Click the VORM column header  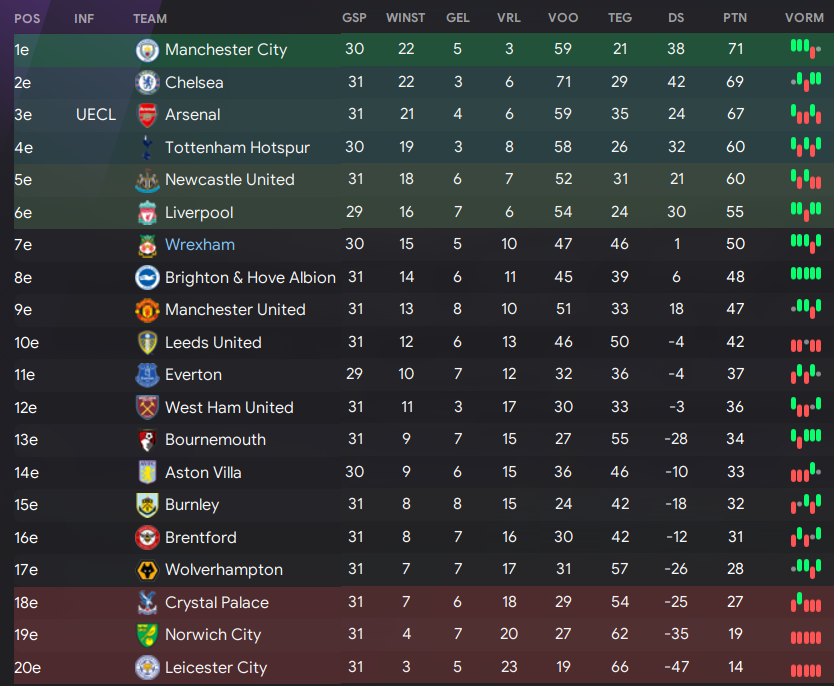tap(804, 18)
